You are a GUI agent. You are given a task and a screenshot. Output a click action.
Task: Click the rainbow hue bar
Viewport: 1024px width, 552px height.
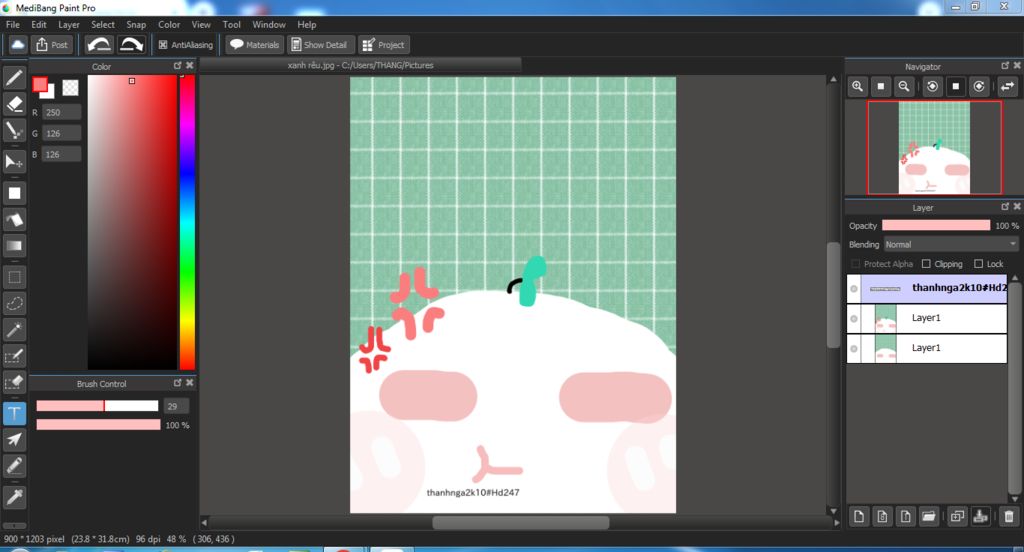tap(187, 222)
